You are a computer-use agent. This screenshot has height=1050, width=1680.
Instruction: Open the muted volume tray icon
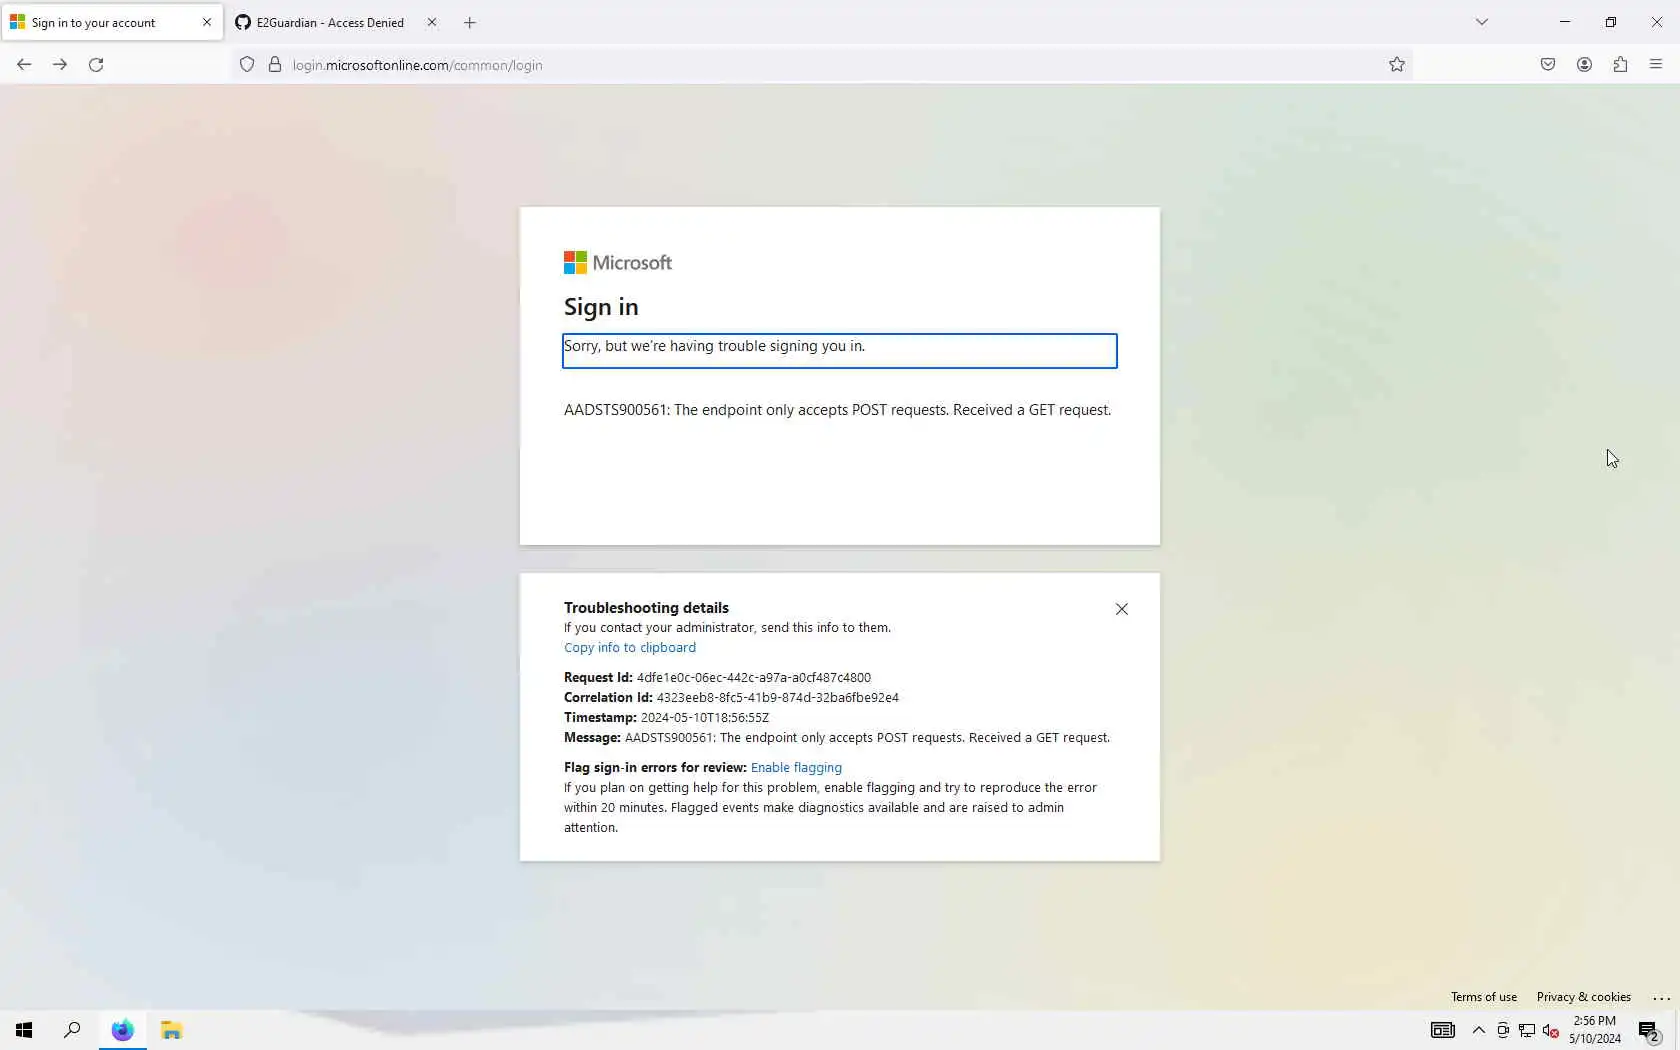[x=1551, y=1030]
